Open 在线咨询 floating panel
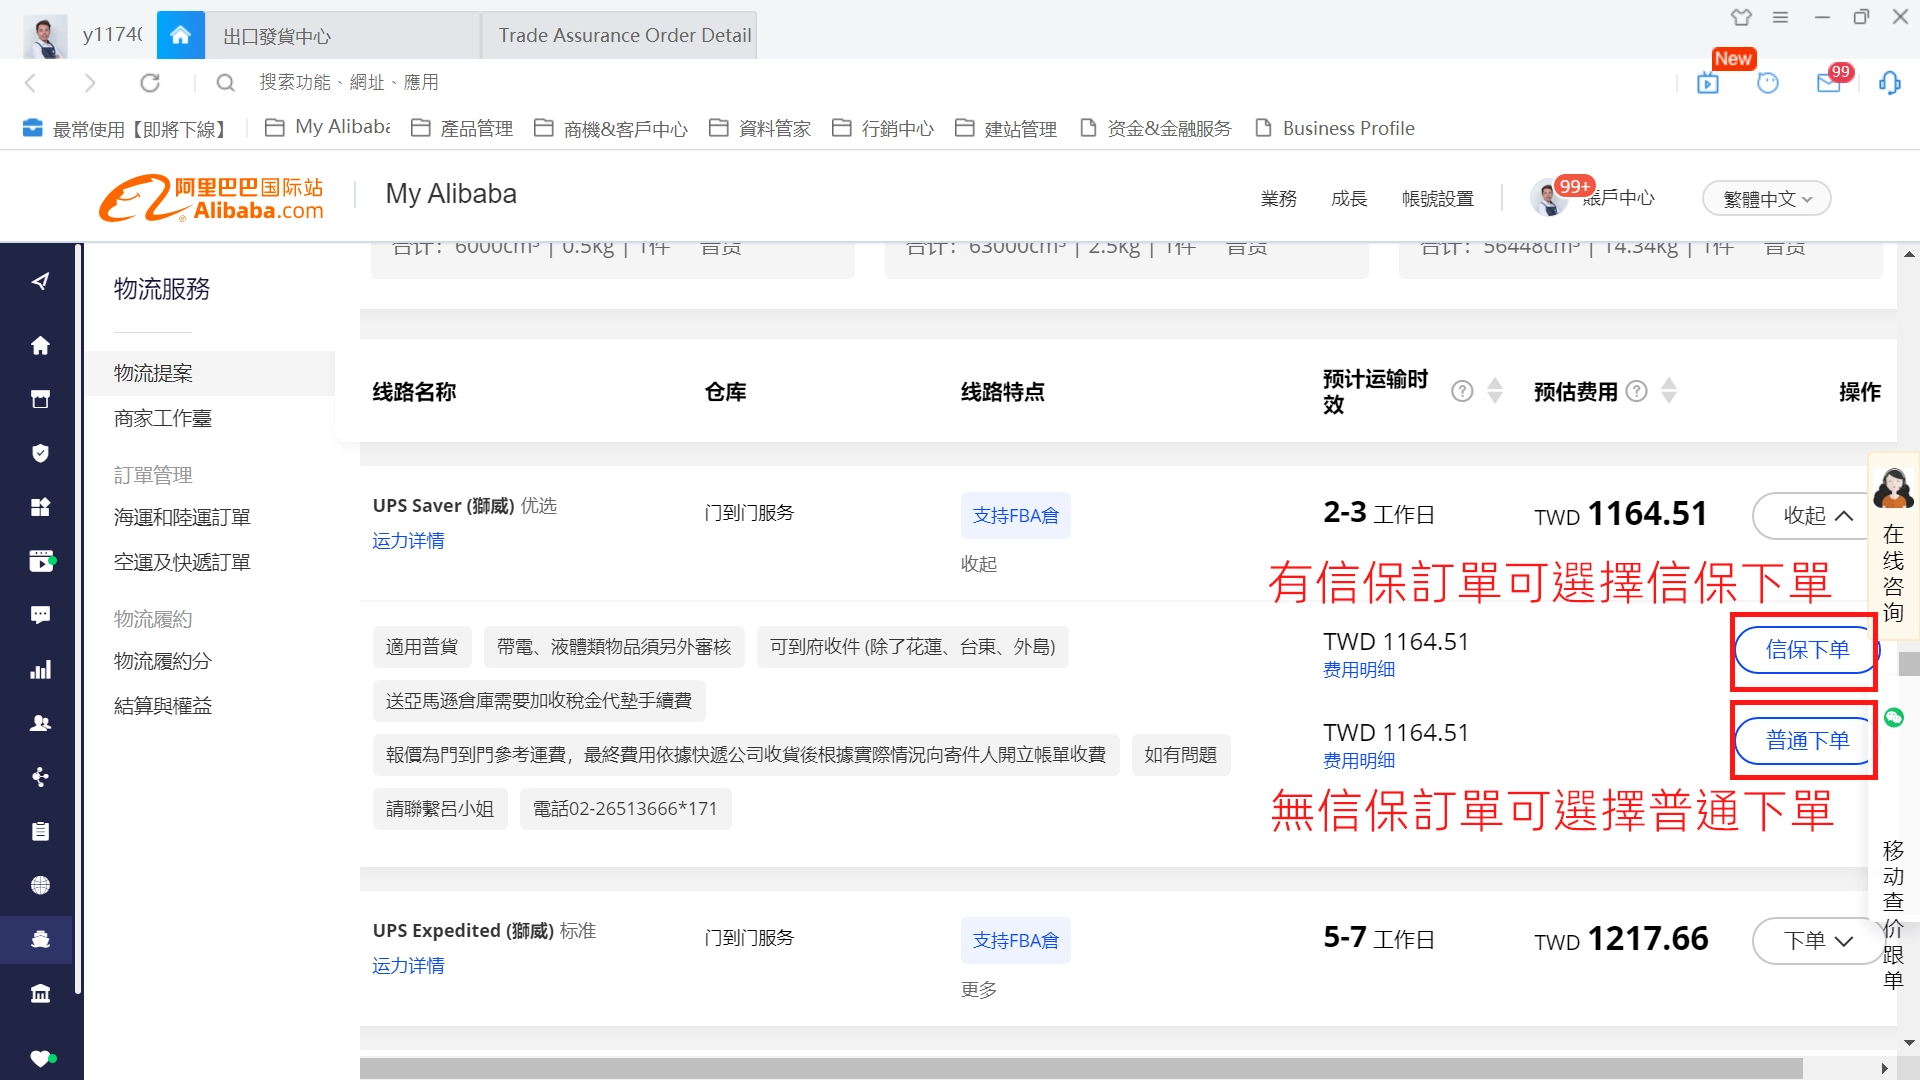Screen dimensions: 1920x1080 coord(1893,546)
